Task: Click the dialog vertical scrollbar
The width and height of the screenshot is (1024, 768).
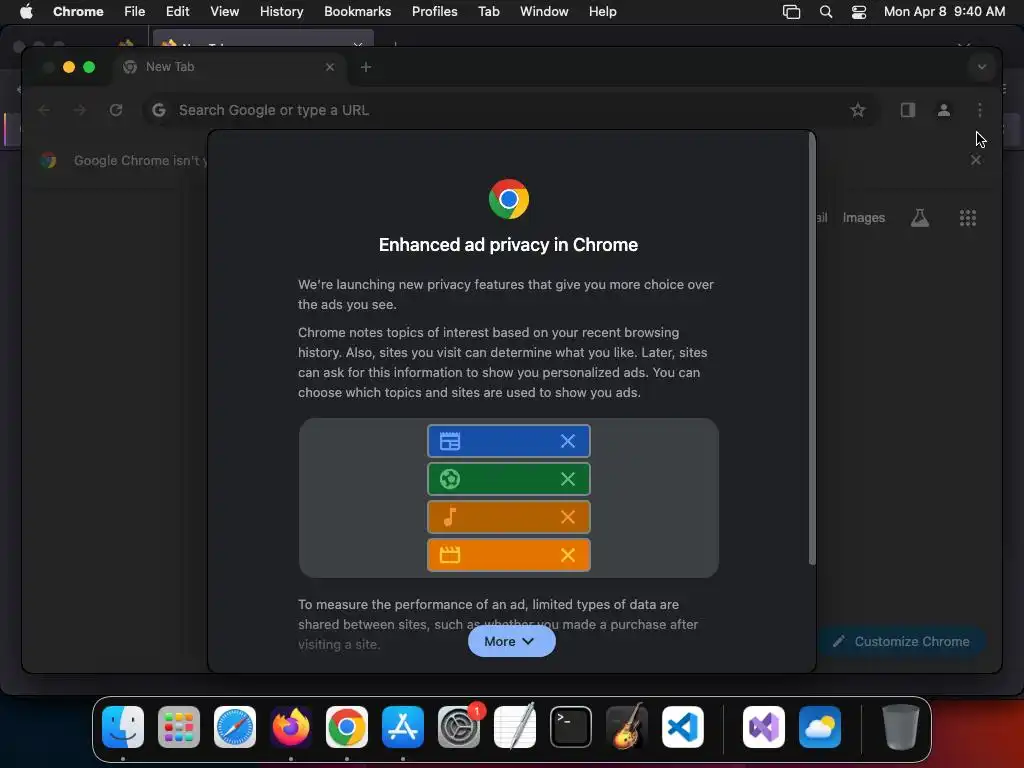Action: (812, 349)
